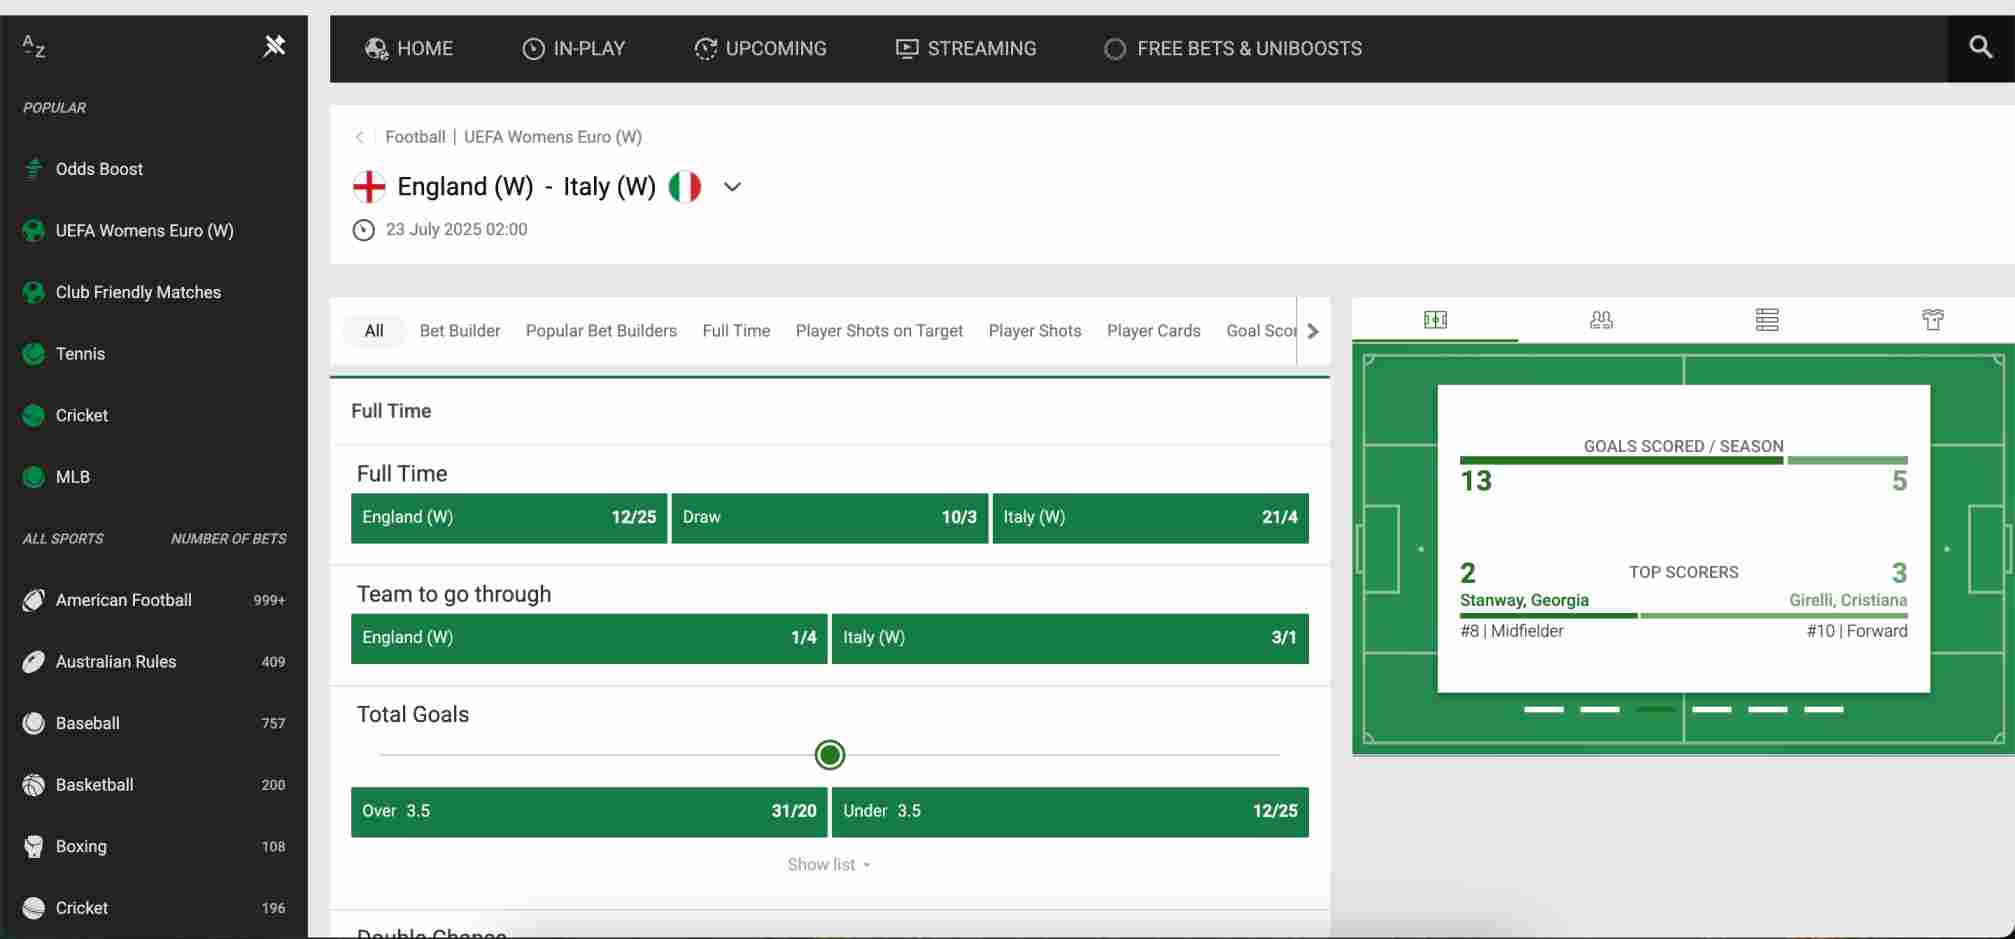Select the Player Cards tab
The height and width of the screenshot is (939, 2015).
[1154, 331]
